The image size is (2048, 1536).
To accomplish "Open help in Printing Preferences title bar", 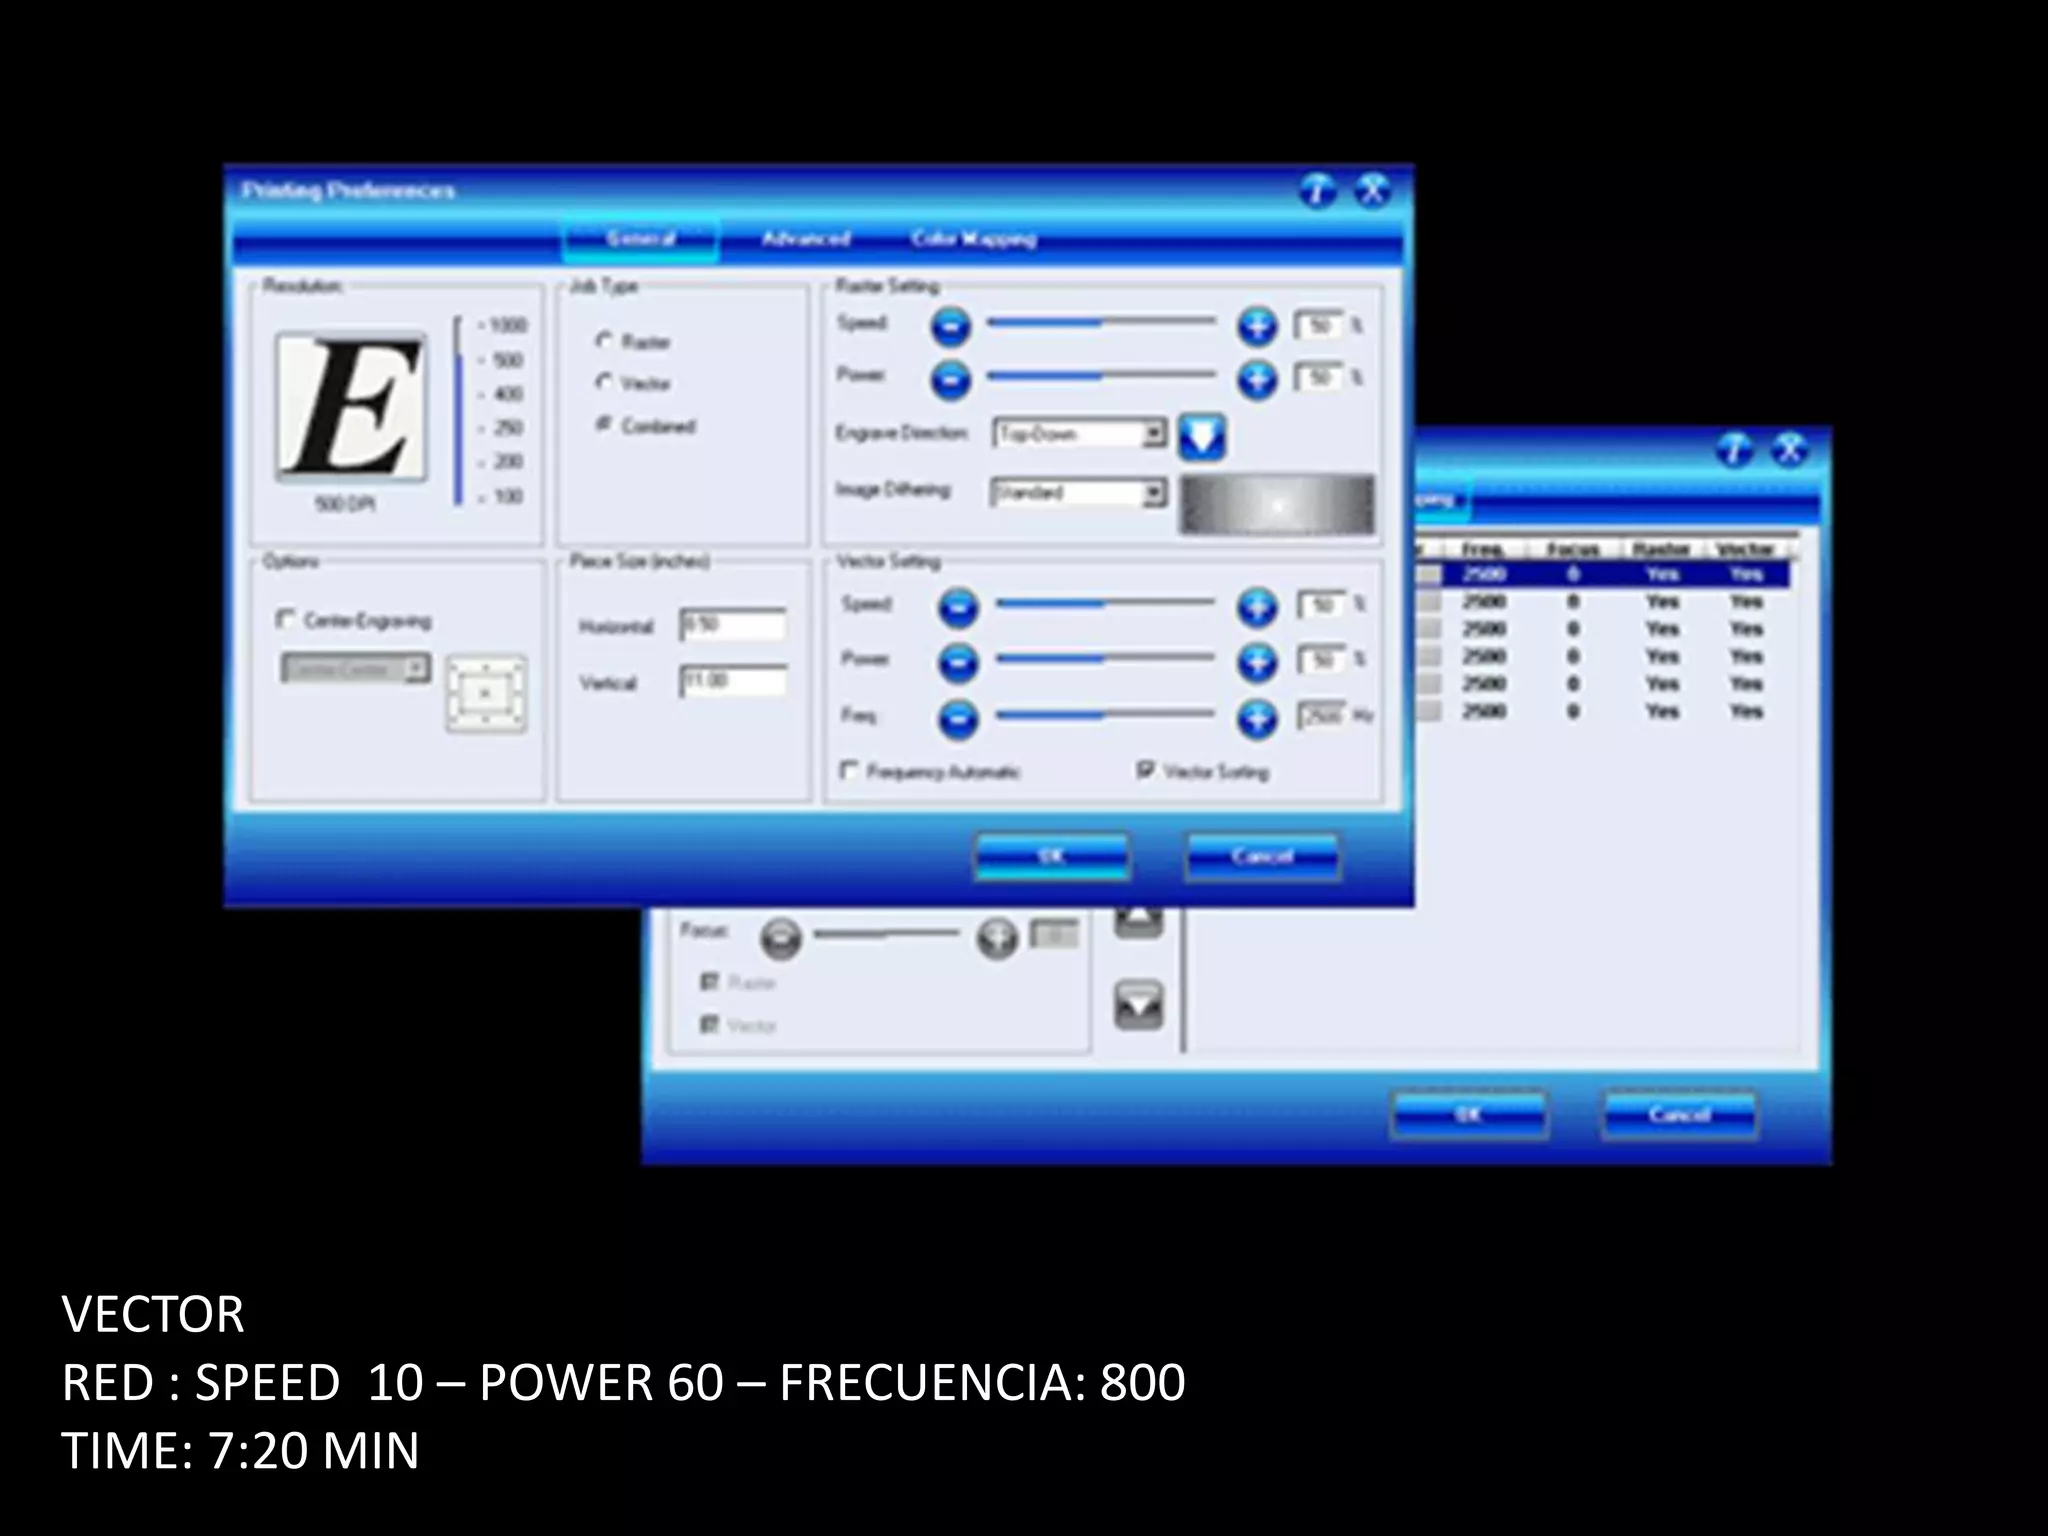I will pyautogui.click(x=1317, y=190).
